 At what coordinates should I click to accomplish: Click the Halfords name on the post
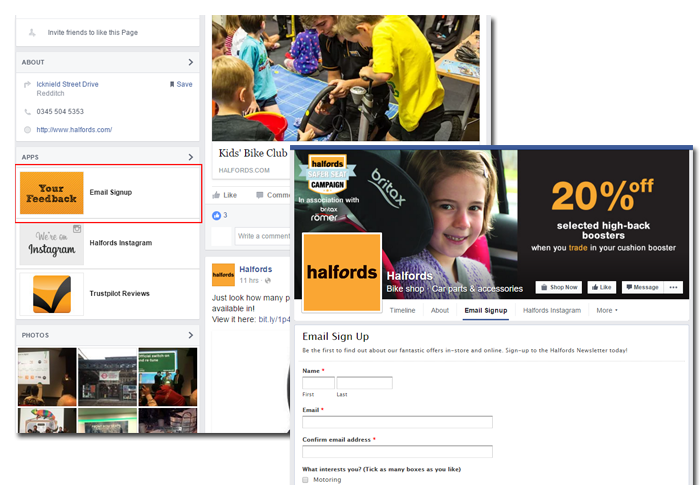tap(255, 269)
